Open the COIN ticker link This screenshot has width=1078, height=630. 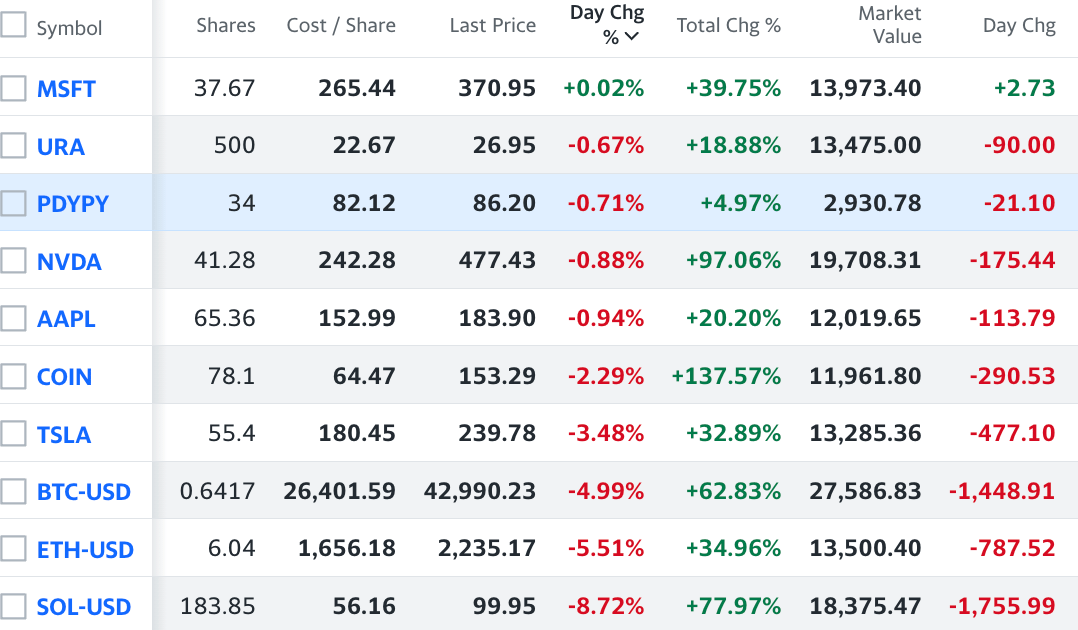(x=64, y=377)
